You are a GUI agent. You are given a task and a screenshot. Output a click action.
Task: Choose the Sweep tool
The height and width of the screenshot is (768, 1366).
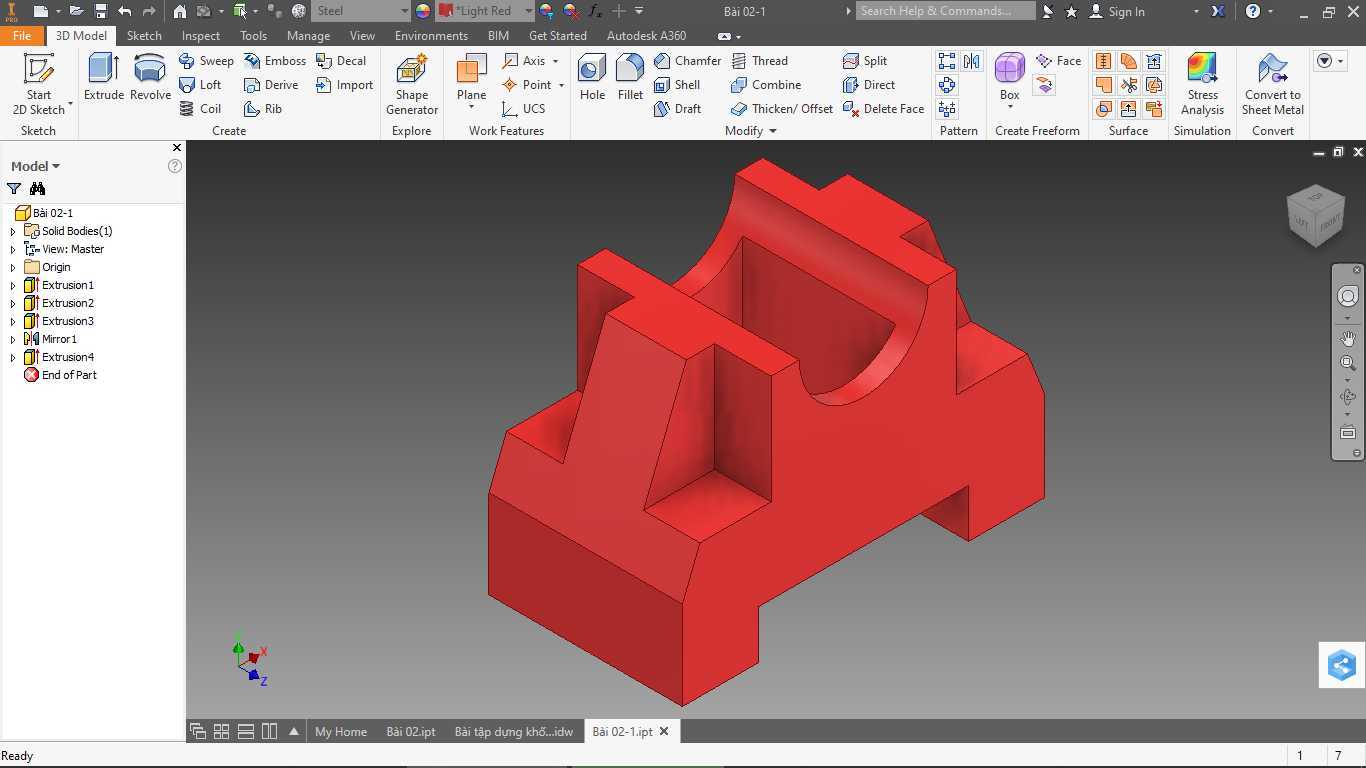206,61
